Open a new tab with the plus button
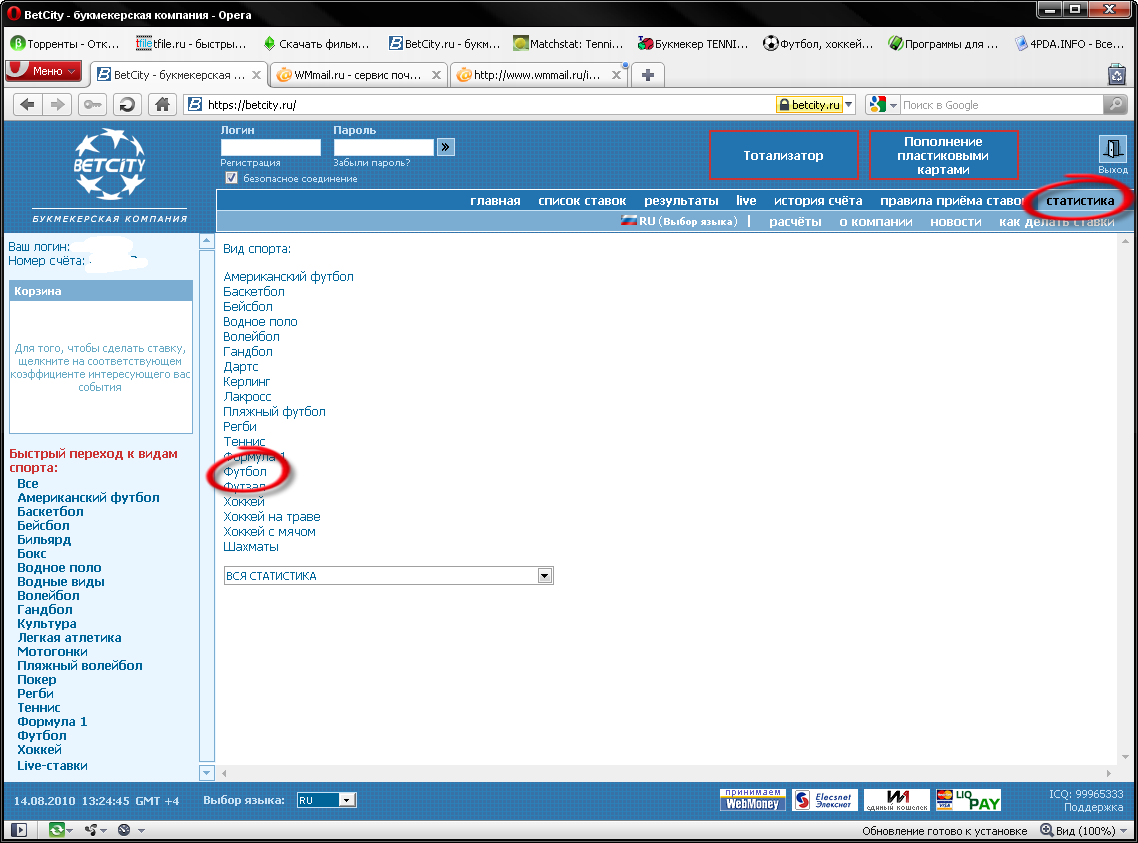 [x=648, y=75]
